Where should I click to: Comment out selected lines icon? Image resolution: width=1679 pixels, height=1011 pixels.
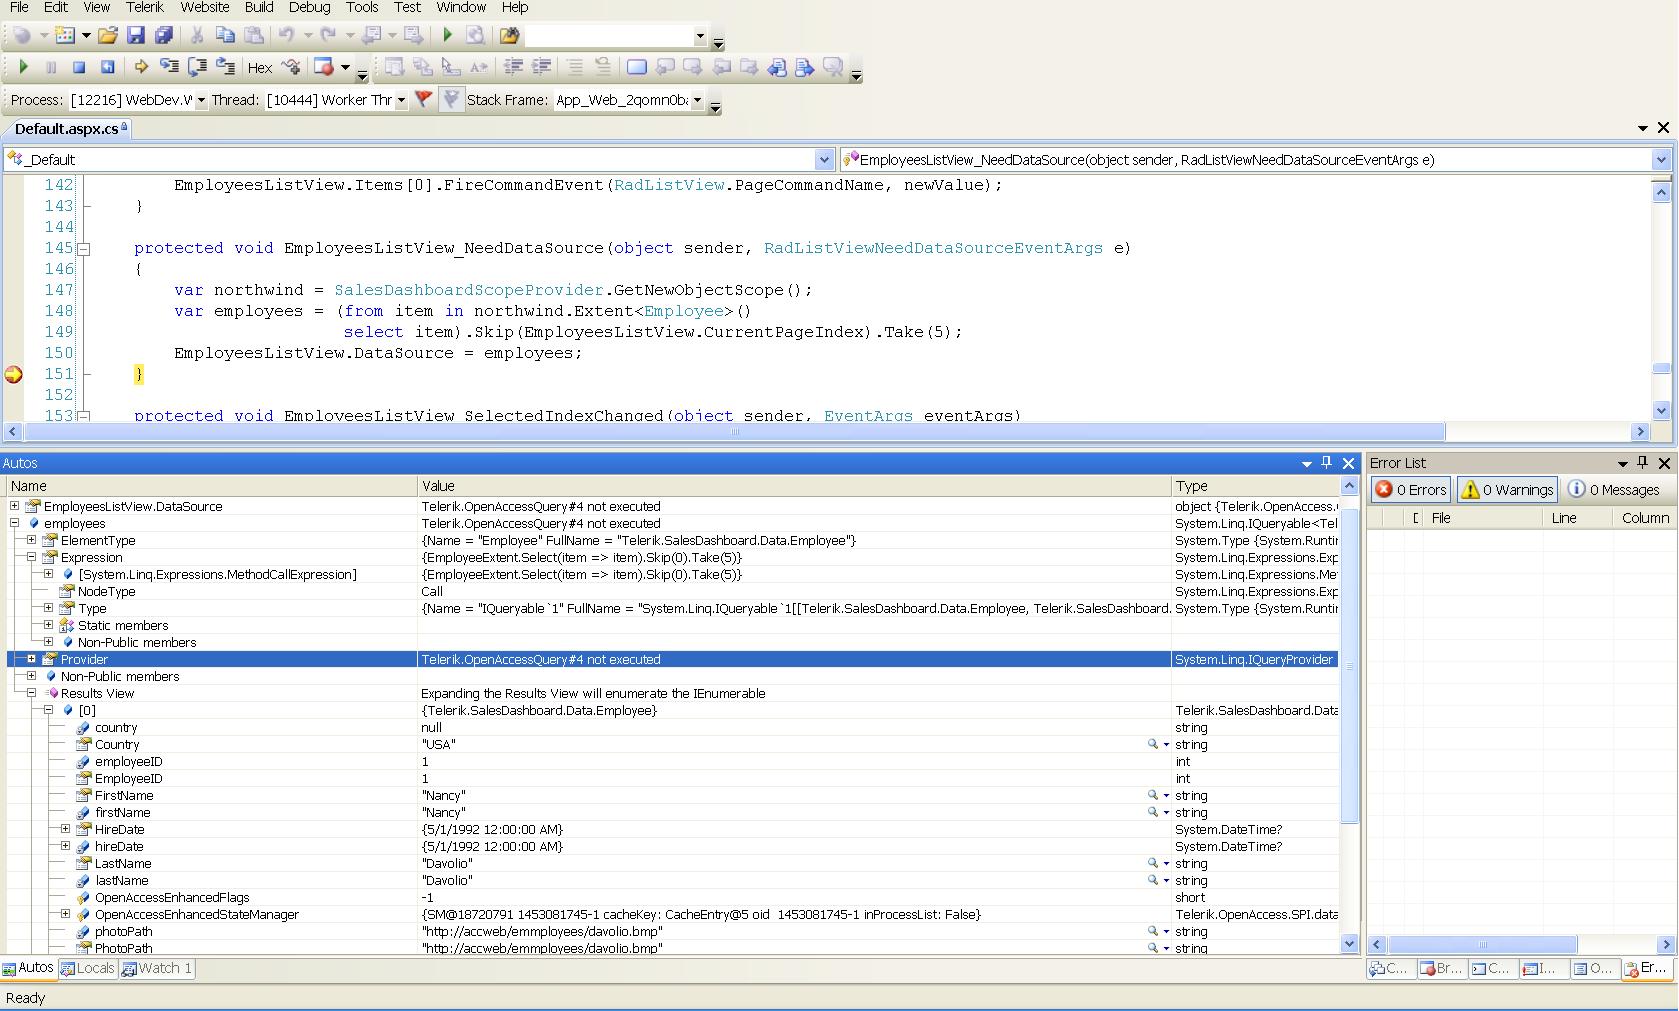pos(575,67)
